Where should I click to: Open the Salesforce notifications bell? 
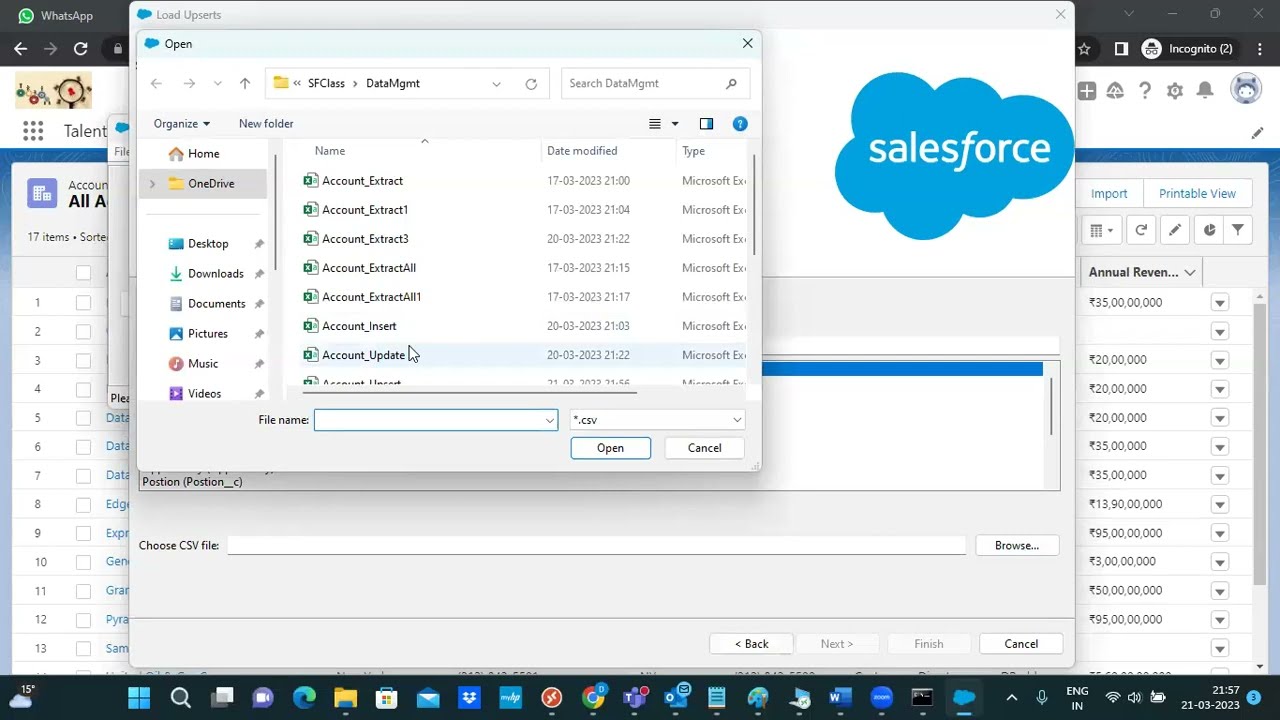1205,91
